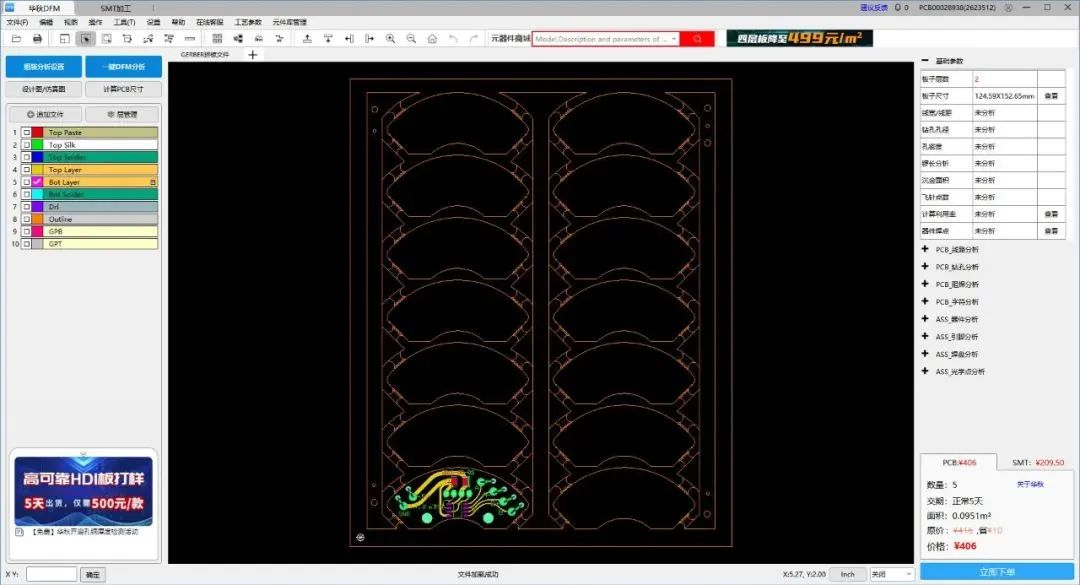This screenshot has height=585, width=1080.
Task: Click the Bot Layer magenta color swatch
Action: [37, 182]
